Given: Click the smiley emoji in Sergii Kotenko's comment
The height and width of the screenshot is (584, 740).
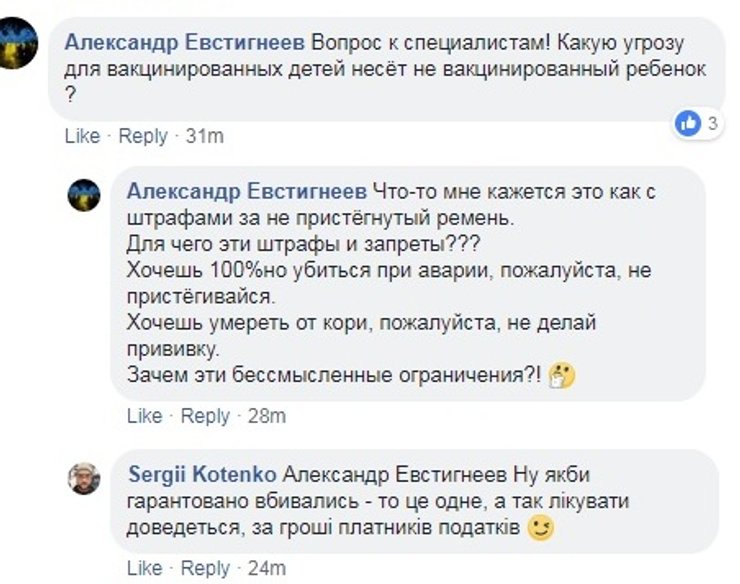Looking at the screenshot, I should tap(540, 528).
